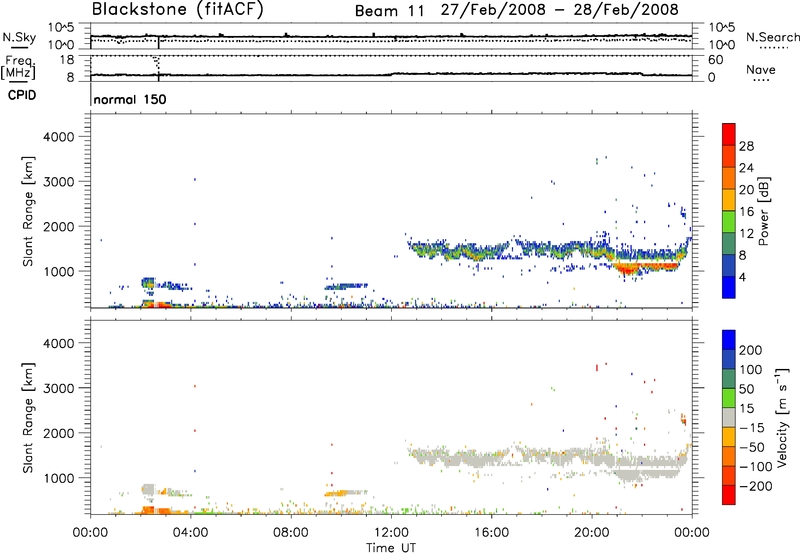
Task: Click the "Freq. [MHz]" axis label
Action: pyautogui.click(x=19, y=67)
